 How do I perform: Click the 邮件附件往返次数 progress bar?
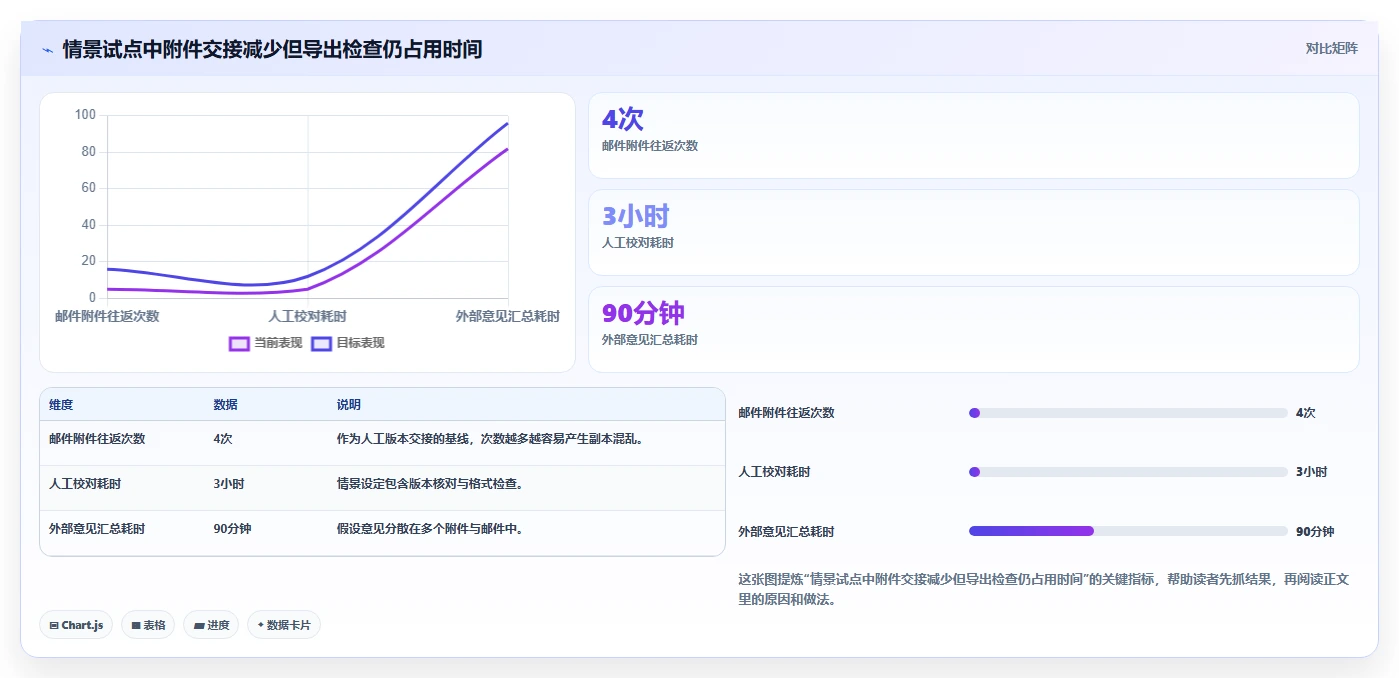1128,413
